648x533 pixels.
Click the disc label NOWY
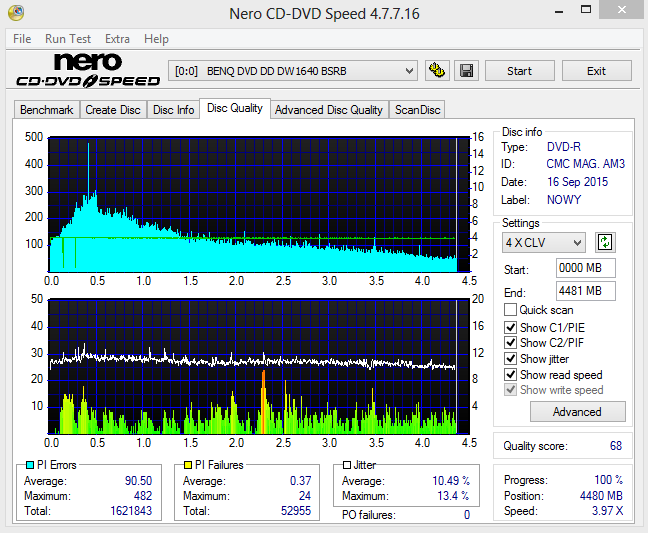(x=564, y=200)
